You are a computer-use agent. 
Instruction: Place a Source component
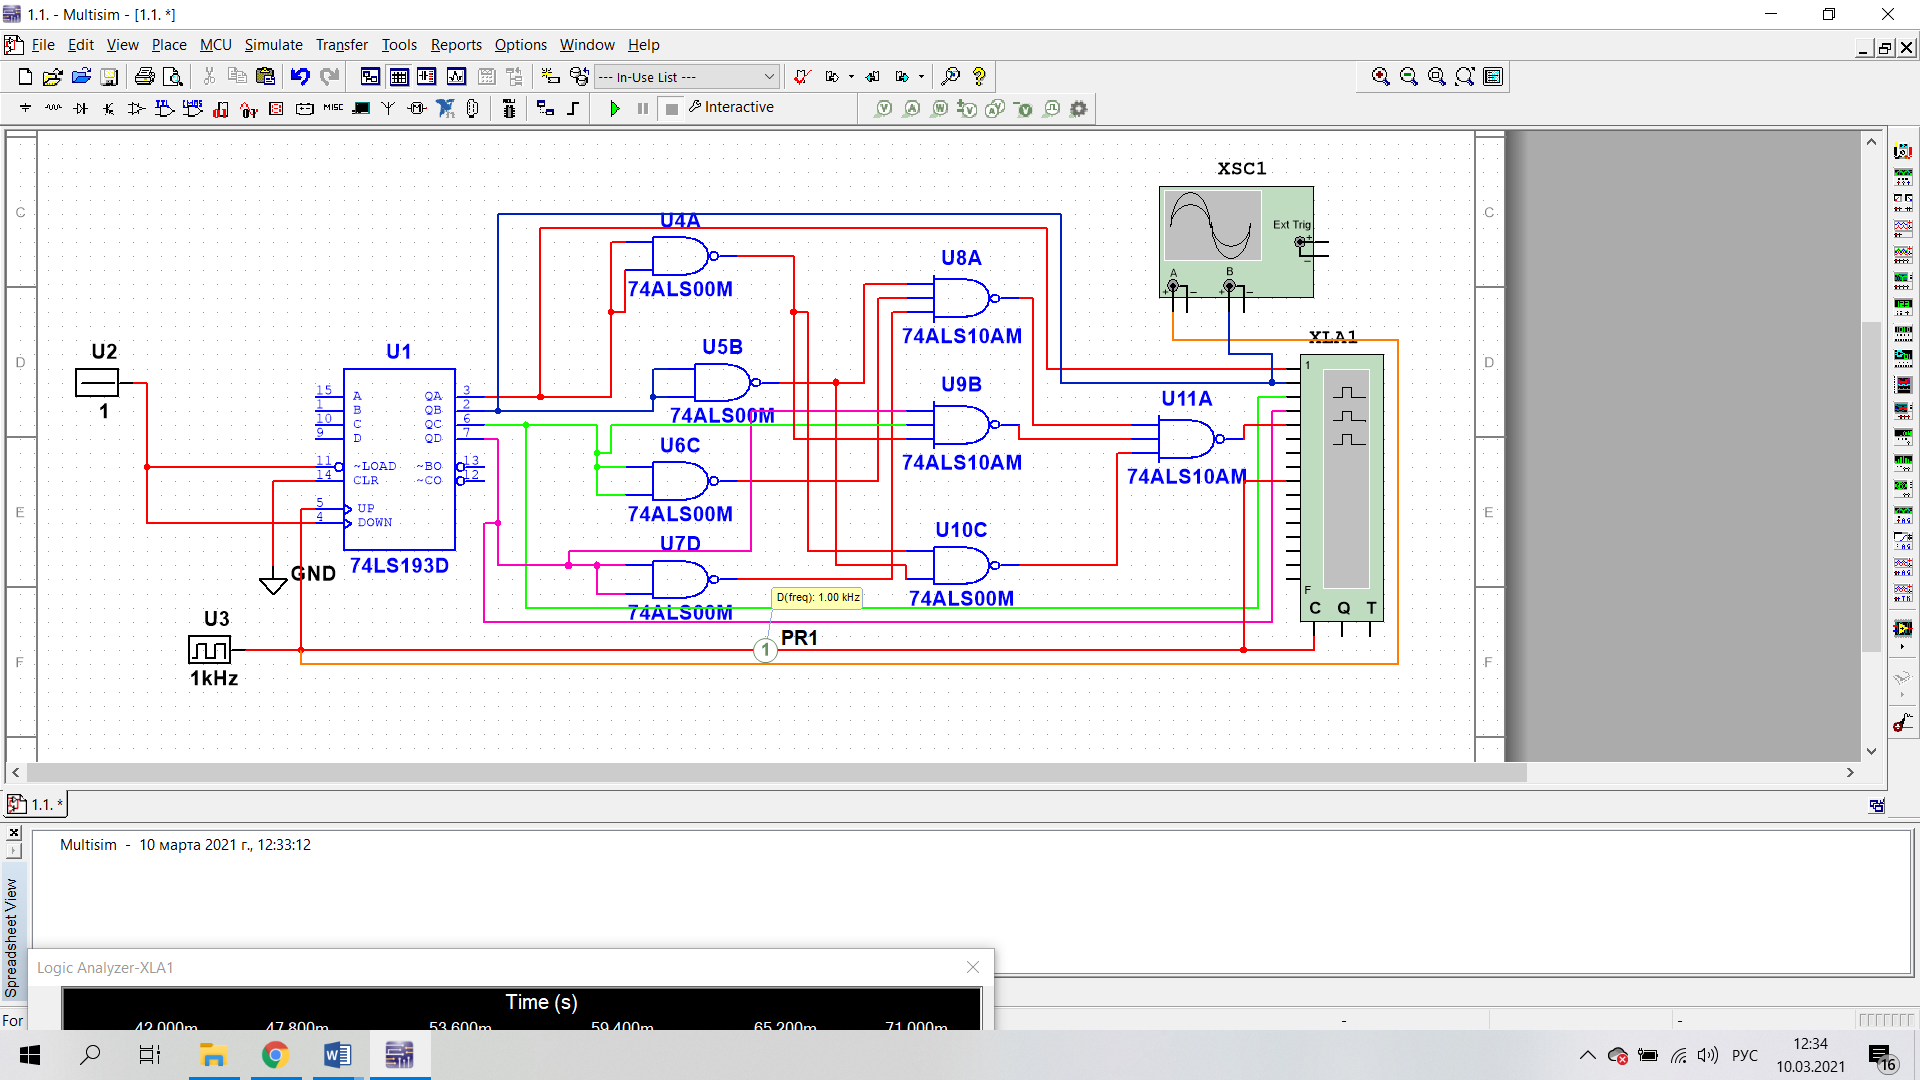[x=26, y=108]
